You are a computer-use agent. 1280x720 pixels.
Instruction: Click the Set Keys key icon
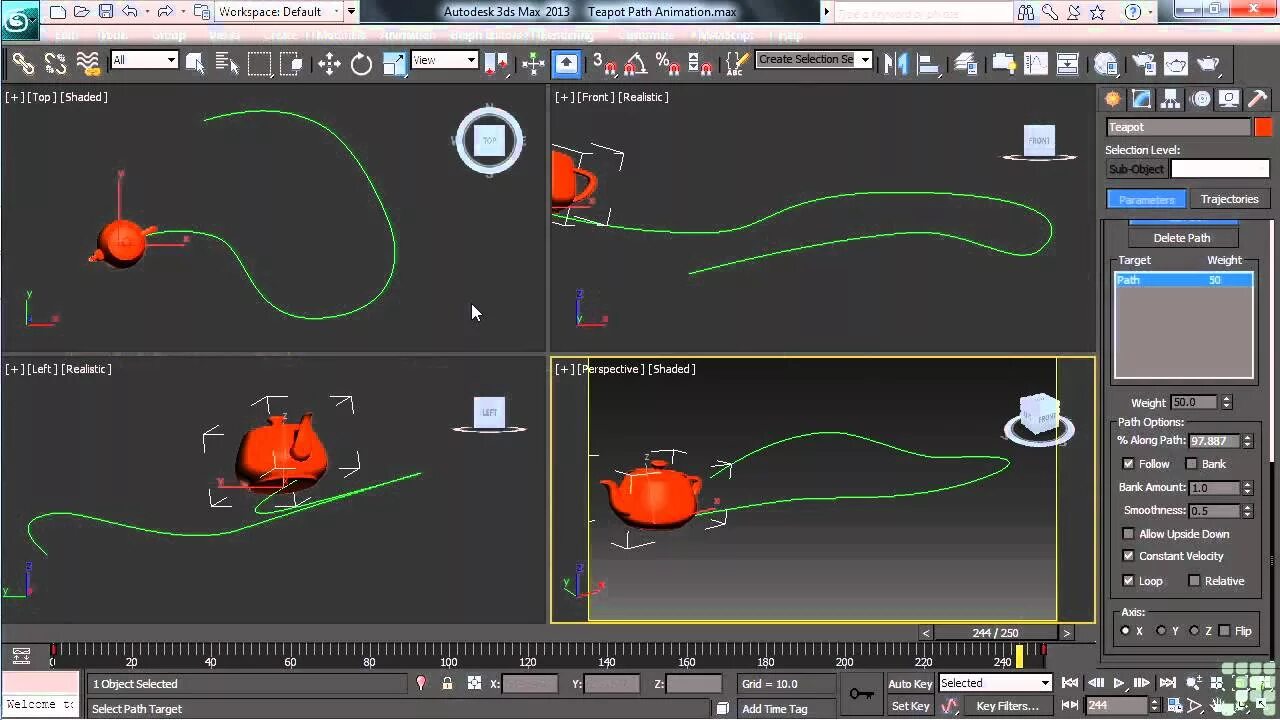[861, 694]
